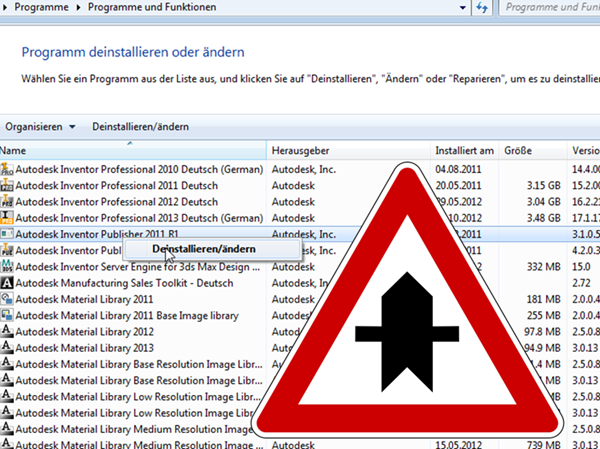600x449 pixels.
Task: Open the Organisieren dropdown menu
Action: [40, 127]
